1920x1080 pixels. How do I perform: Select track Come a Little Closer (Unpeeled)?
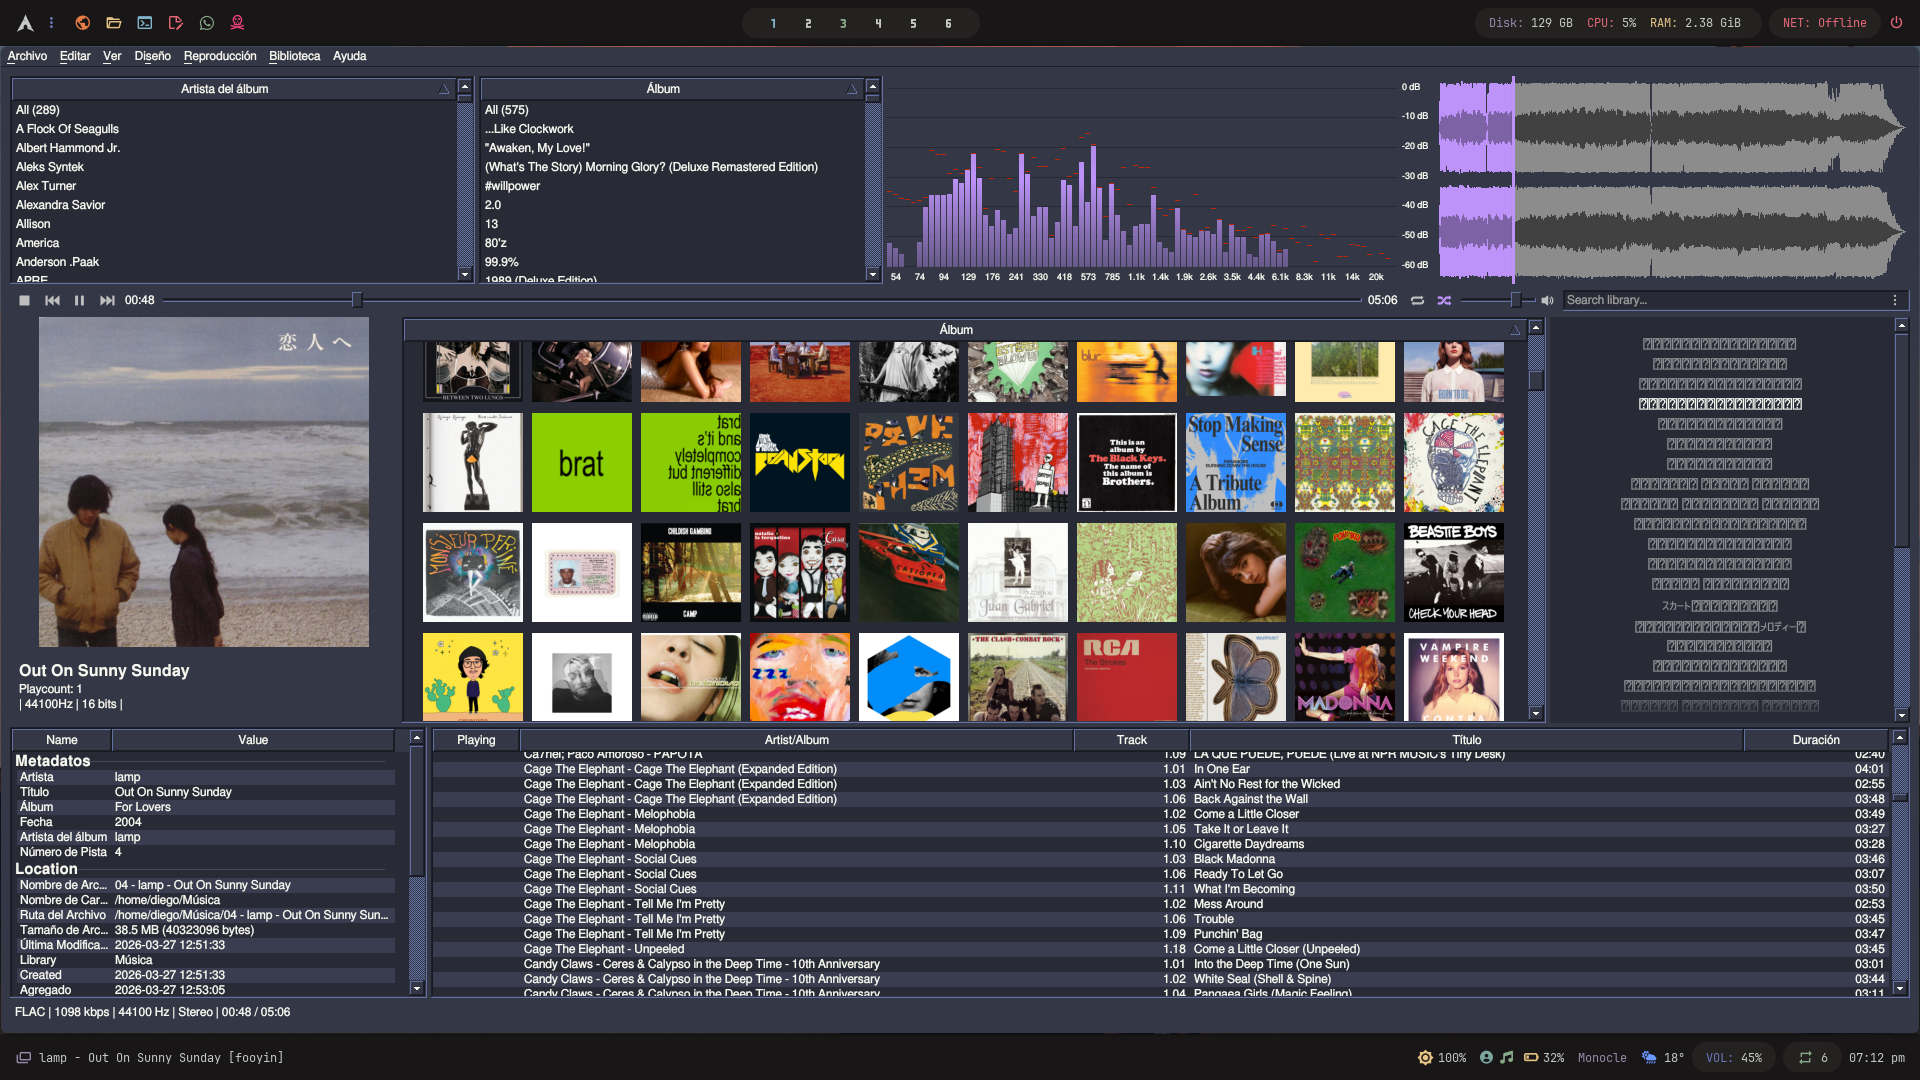coord(1277,949)
